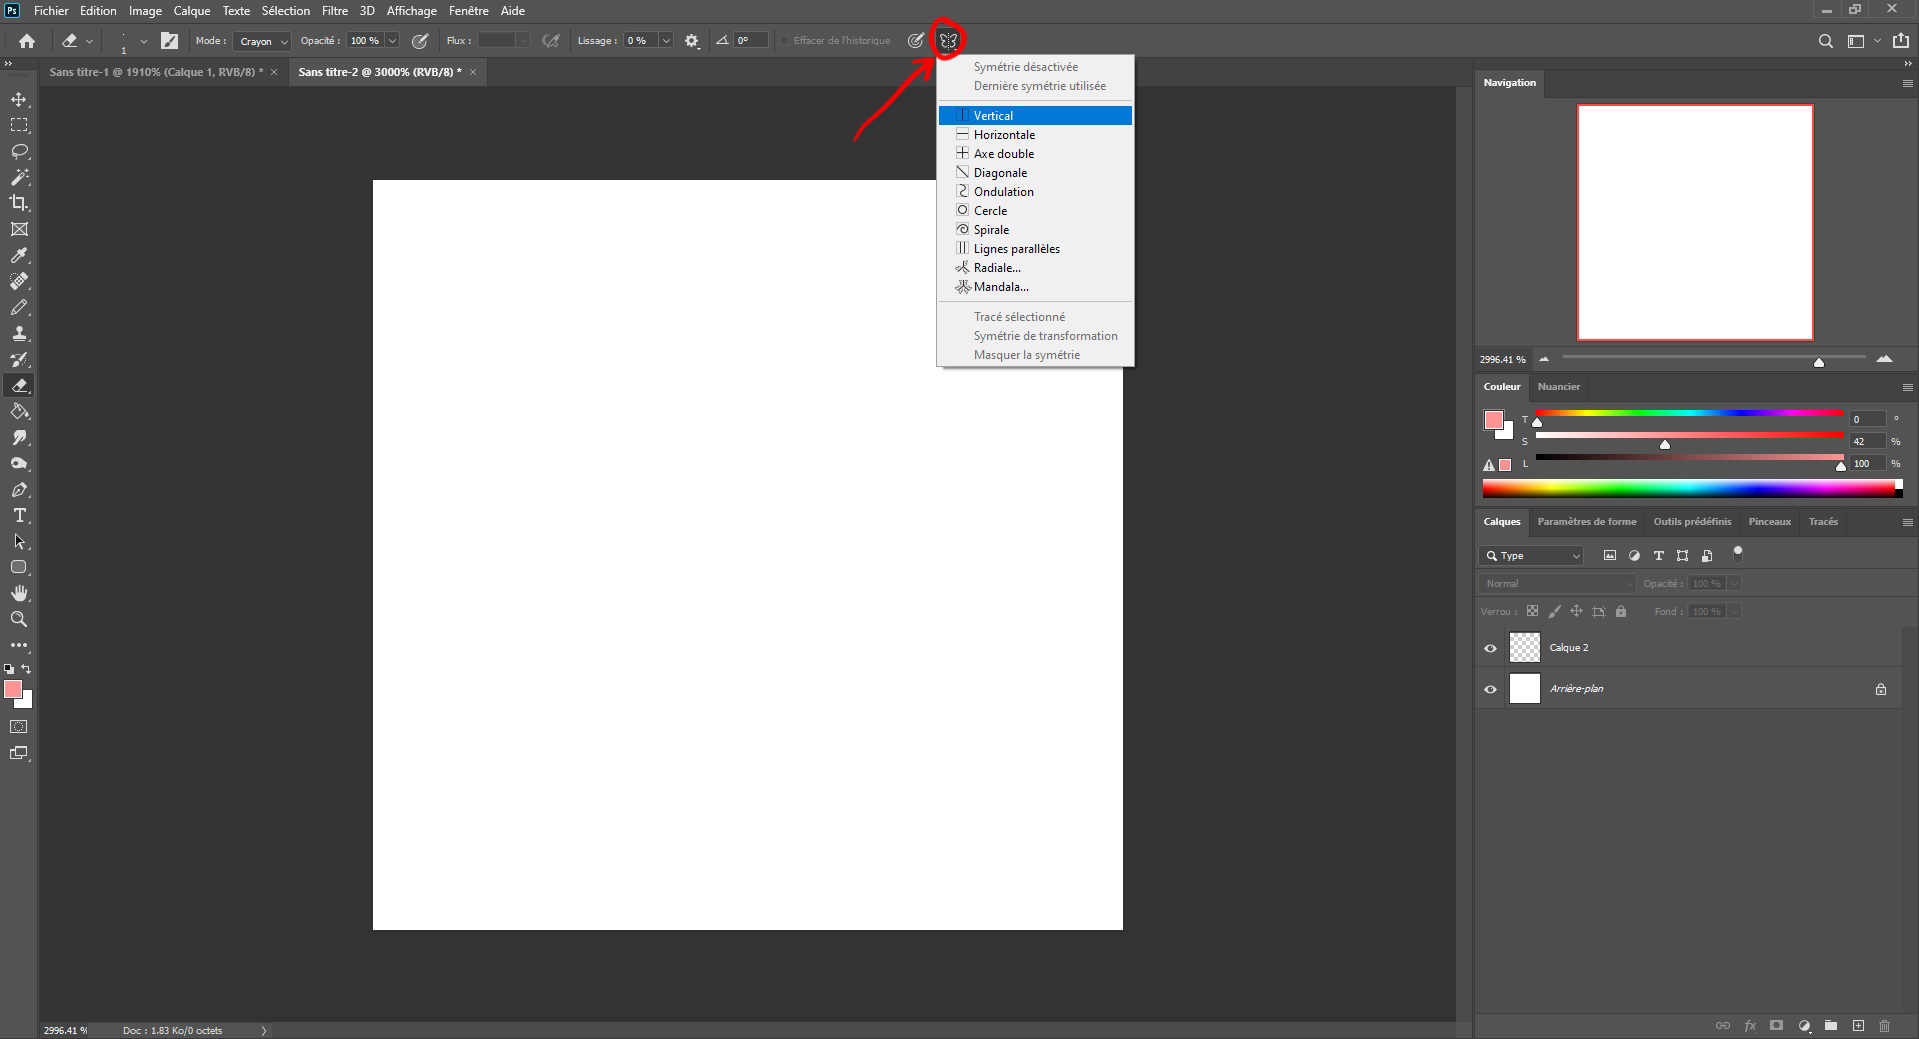Hide the Calque 2 layer
Viewport: 1919px width, 1039px height.
(1490, 648)
